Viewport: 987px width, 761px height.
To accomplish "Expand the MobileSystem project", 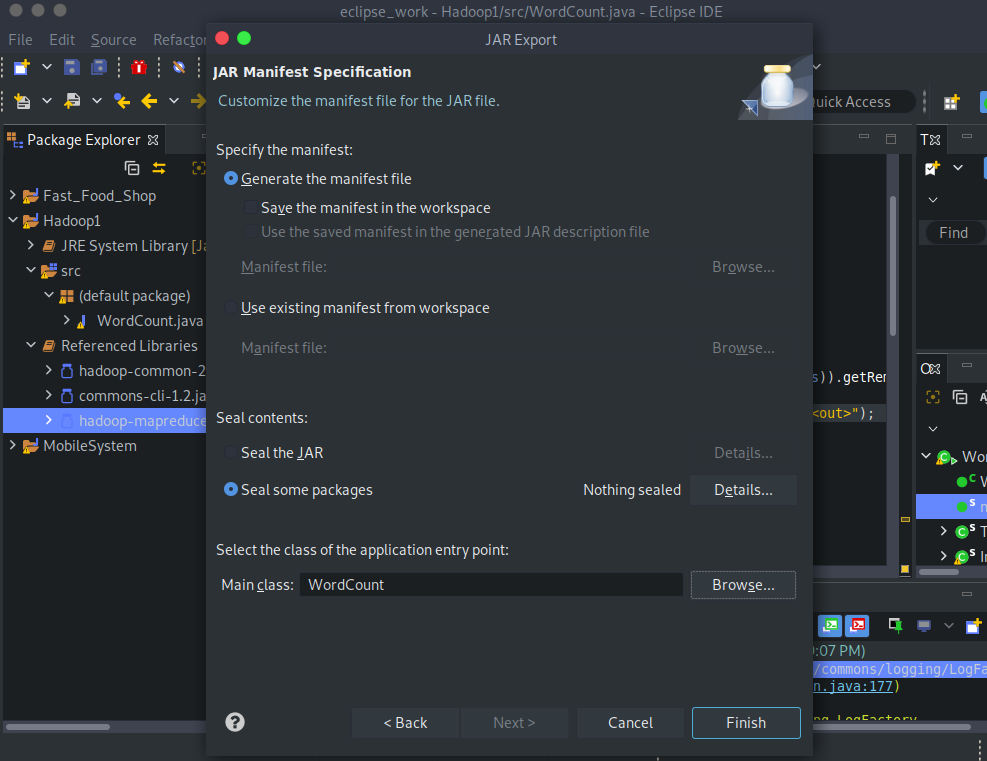I will point(13,445).
